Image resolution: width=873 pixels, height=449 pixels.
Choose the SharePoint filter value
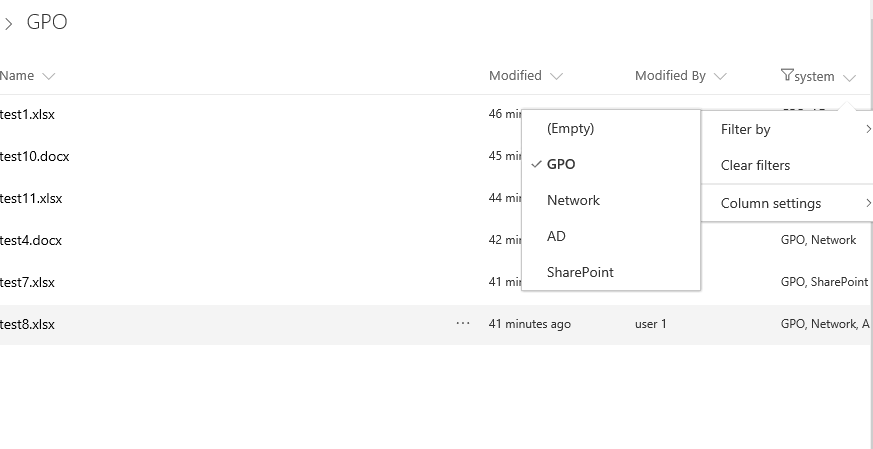coord(580,272)
